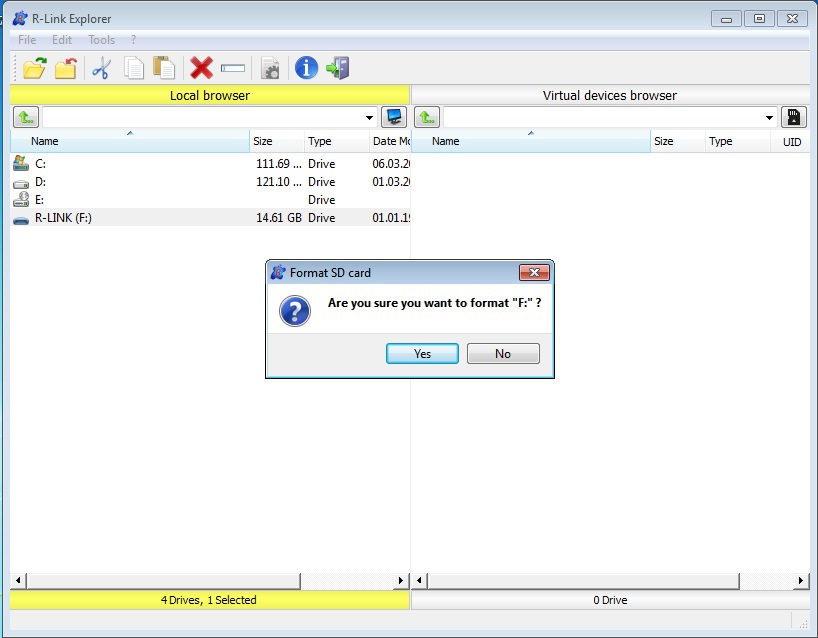818x638 pixels.
Task: Cancel format with No button
Action: point(503,354)
